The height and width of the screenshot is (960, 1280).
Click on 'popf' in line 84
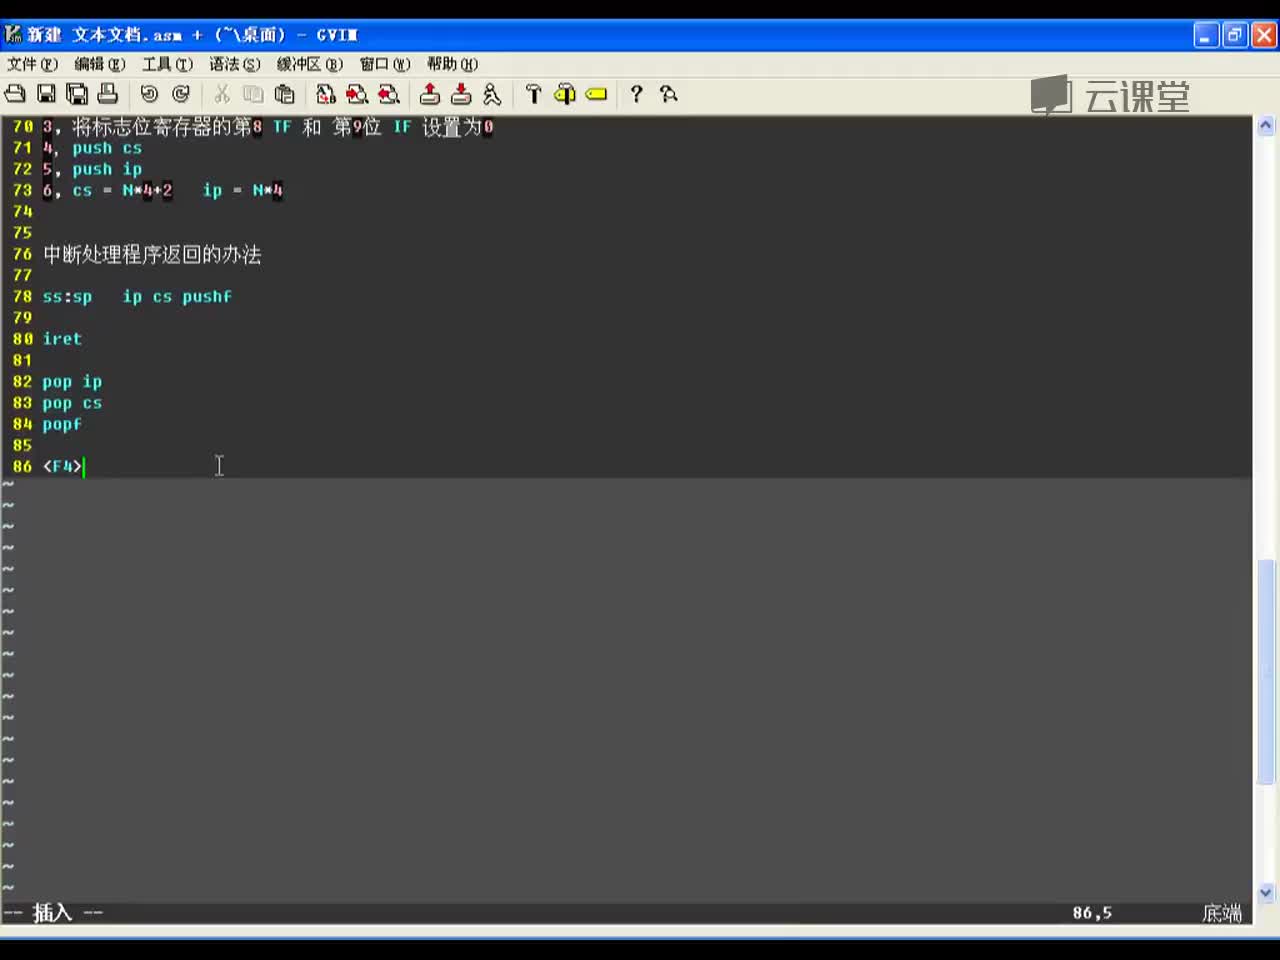click(62, 424)
